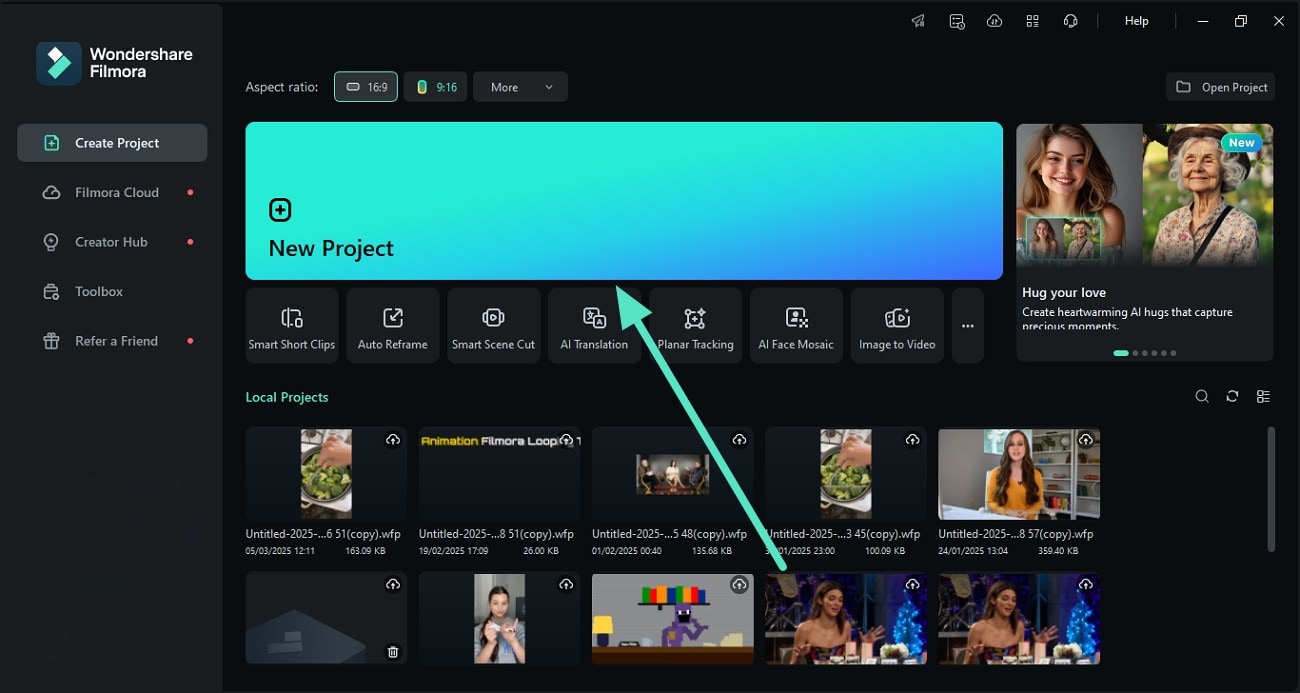Click the date 05/03/2025 12:11

281,550
